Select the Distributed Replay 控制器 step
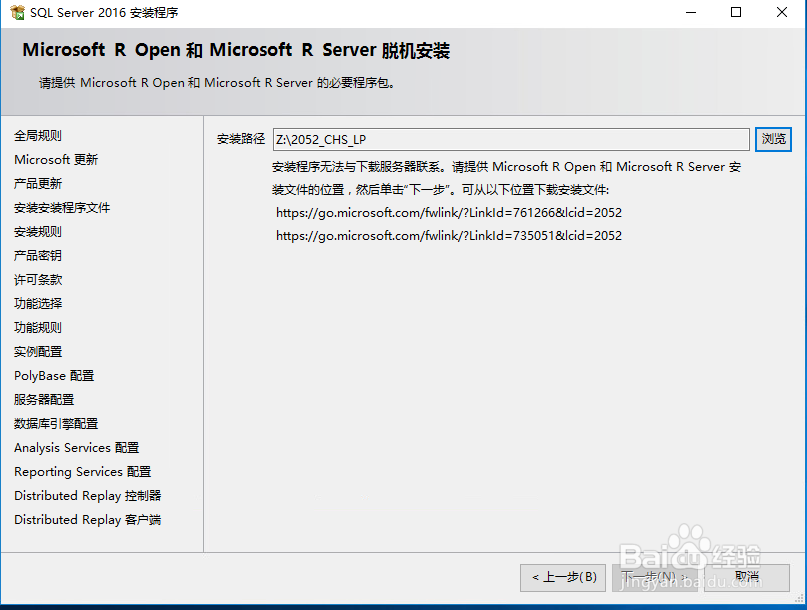807x610 pixels. click(87, 496)
